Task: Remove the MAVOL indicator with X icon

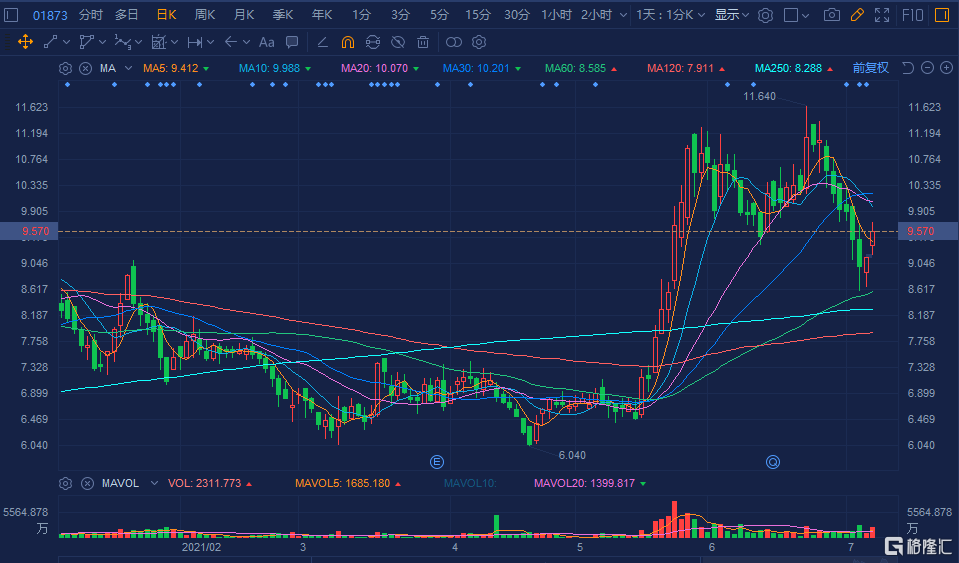Action: pyautogui.click(x=87, y=484)
